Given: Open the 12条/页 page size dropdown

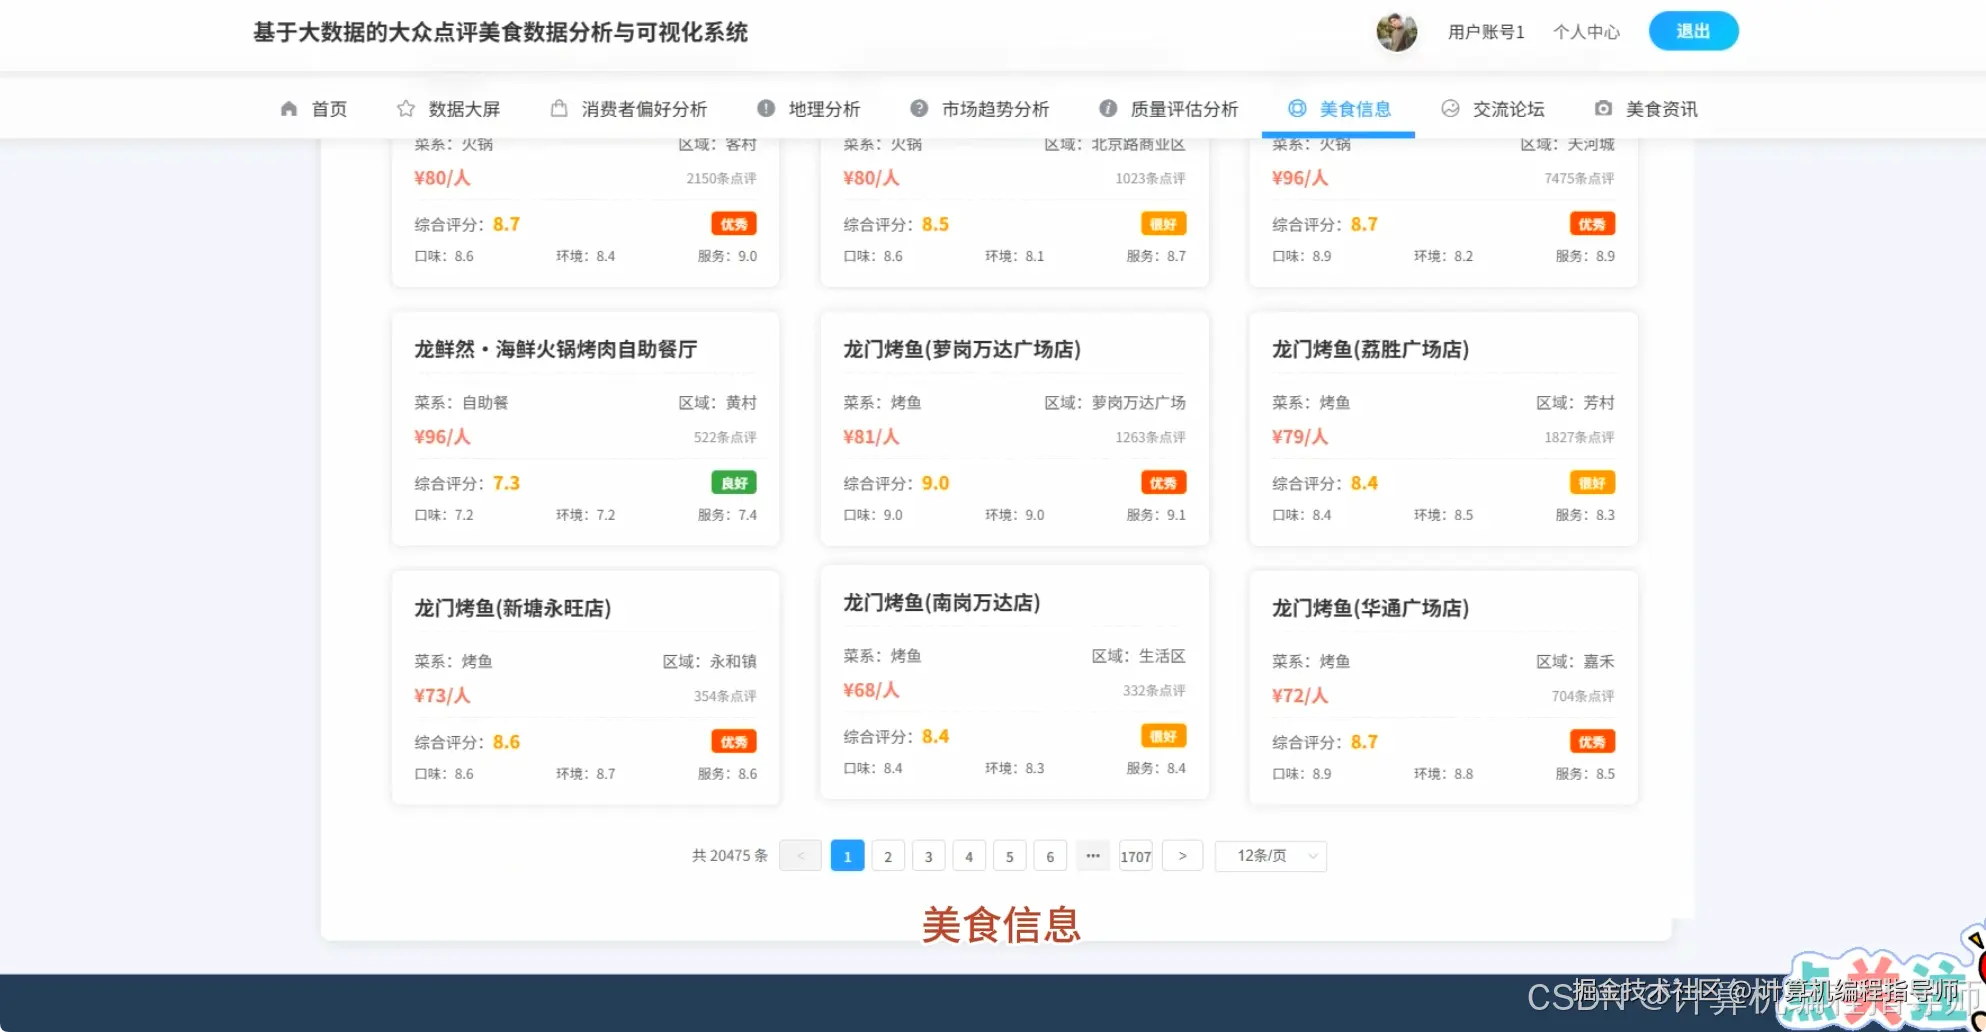Looking at the screenshot, I should coord(1269,856).
